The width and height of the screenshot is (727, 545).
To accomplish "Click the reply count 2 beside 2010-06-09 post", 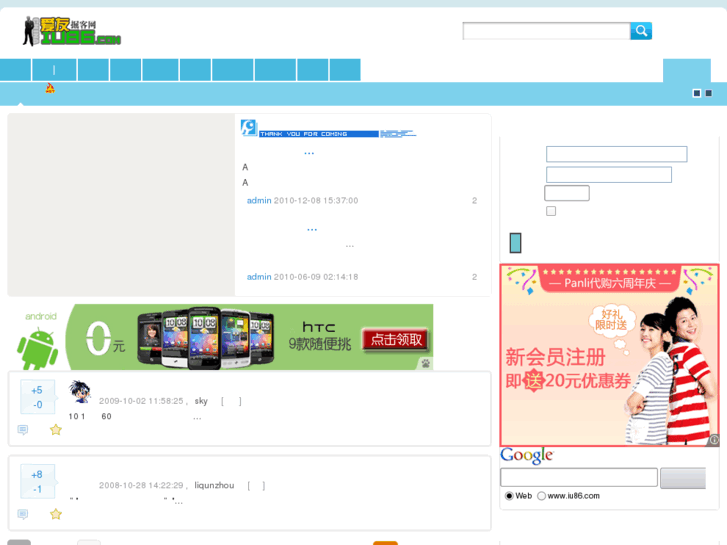I will (x=474, y=276).
